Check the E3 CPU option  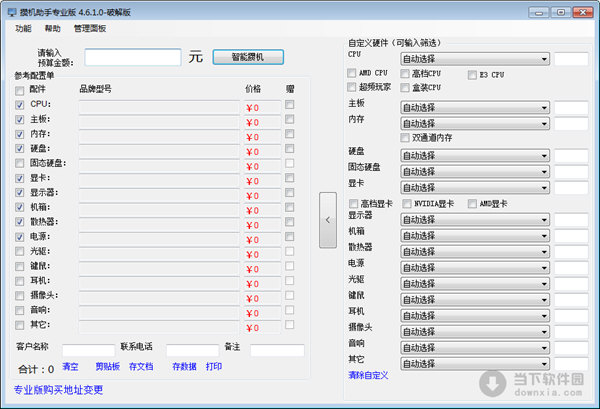[472, 75]
